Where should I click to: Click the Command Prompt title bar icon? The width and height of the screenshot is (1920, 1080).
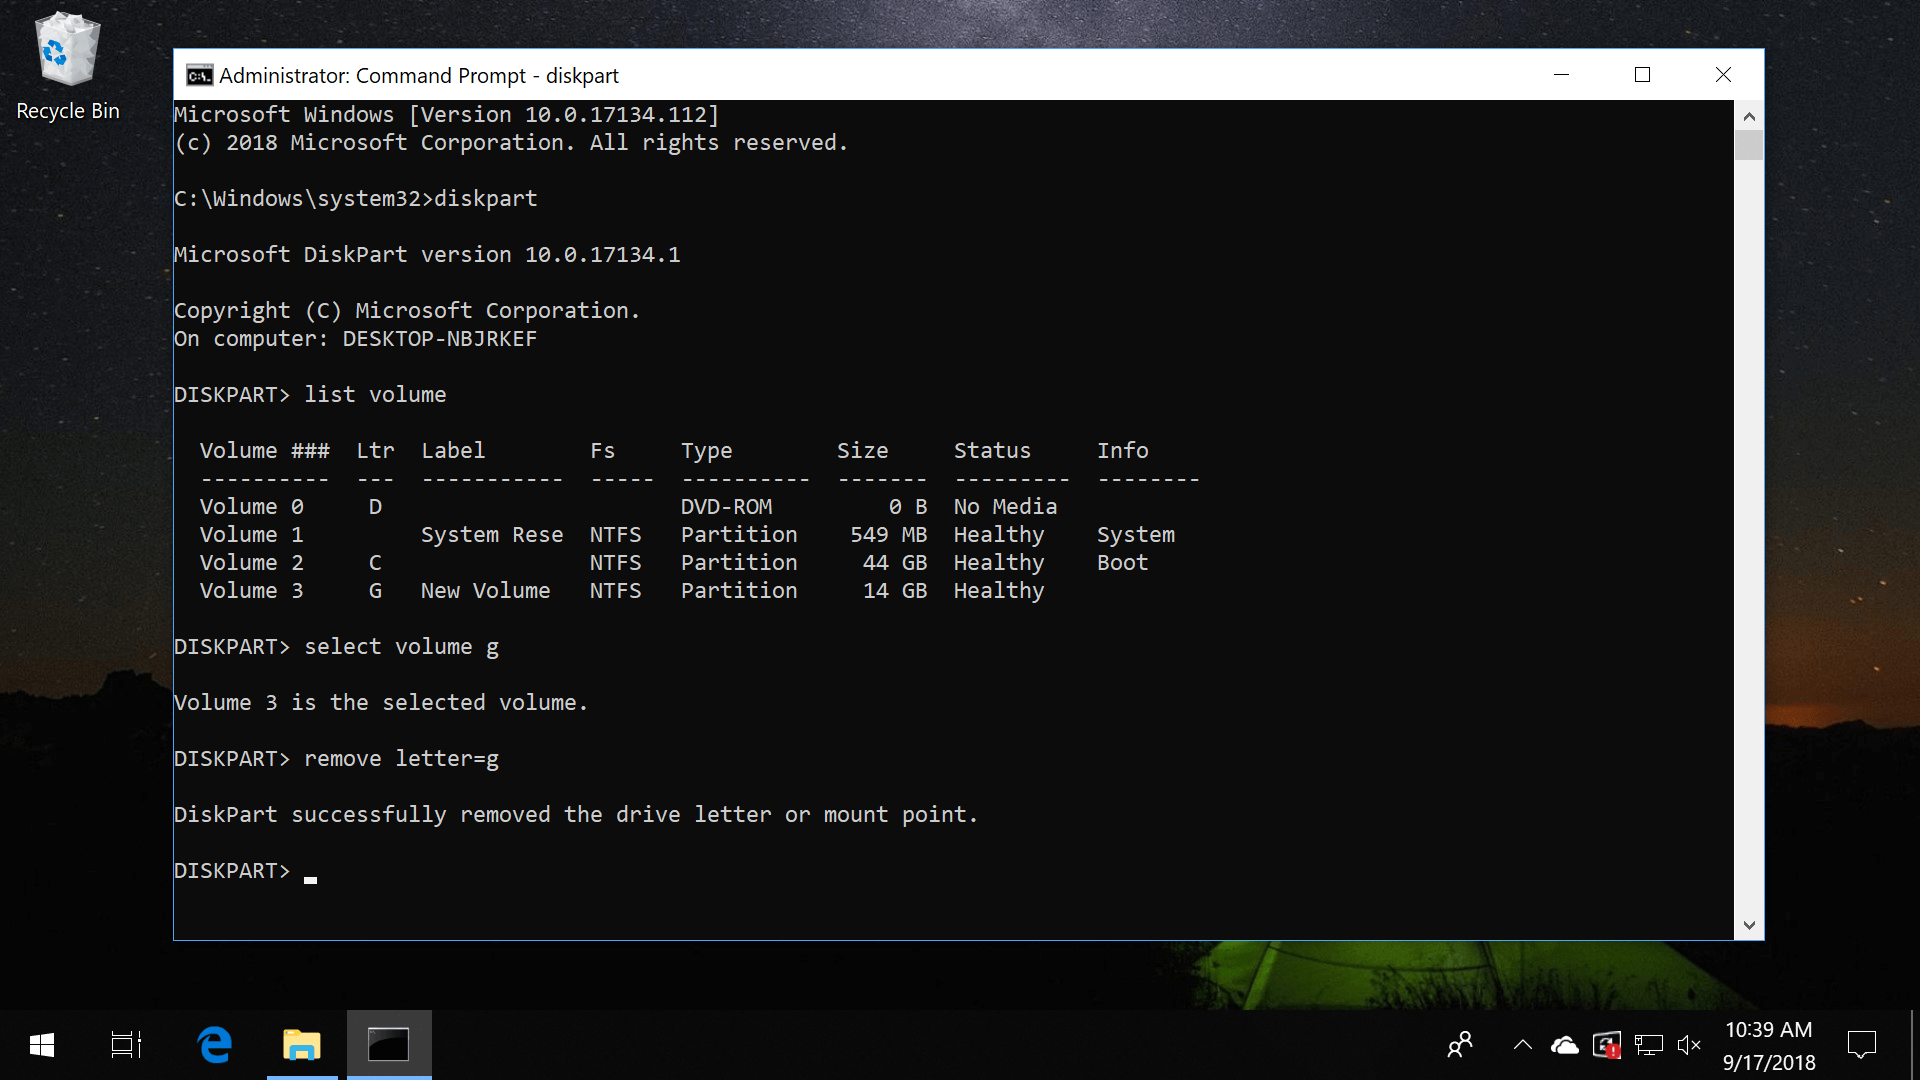199,76
